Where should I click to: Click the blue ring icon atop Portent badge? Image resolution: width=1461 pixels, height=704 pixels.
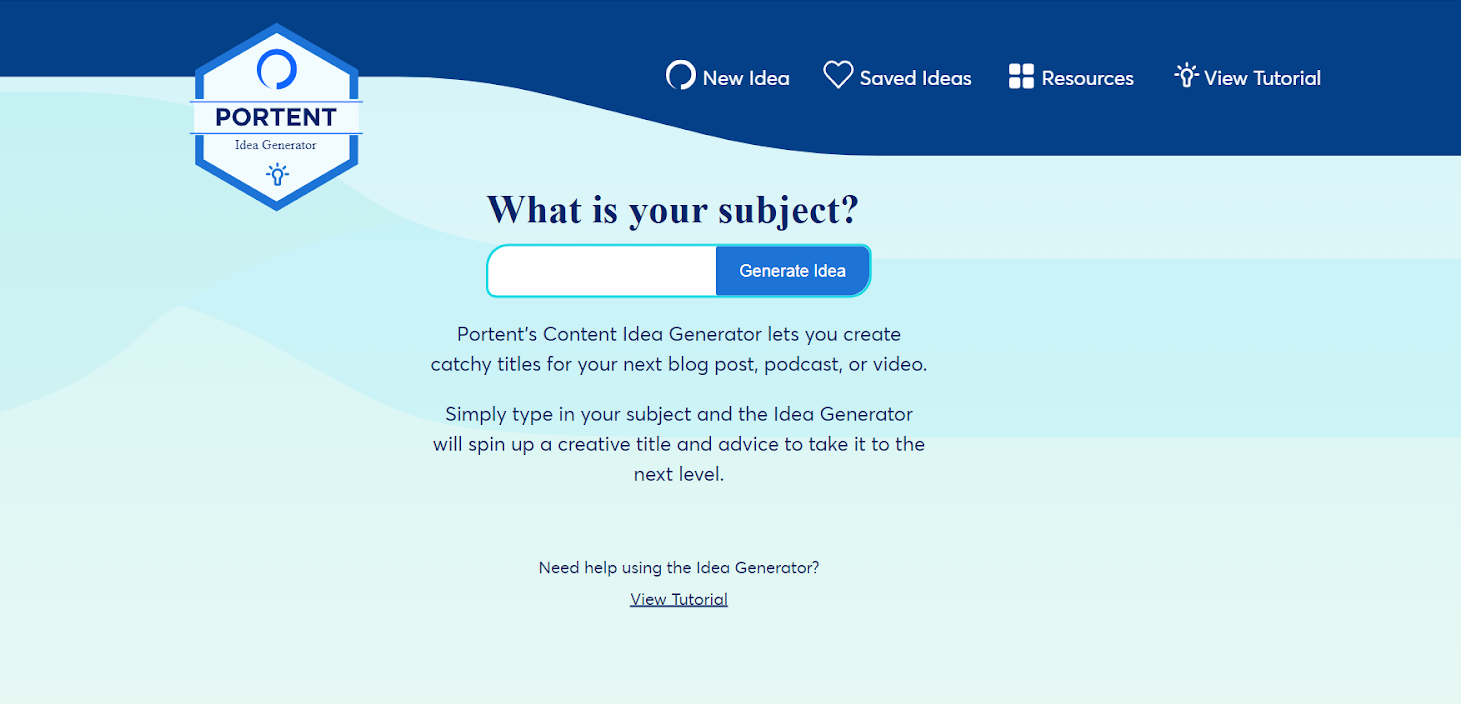point(277,70)
